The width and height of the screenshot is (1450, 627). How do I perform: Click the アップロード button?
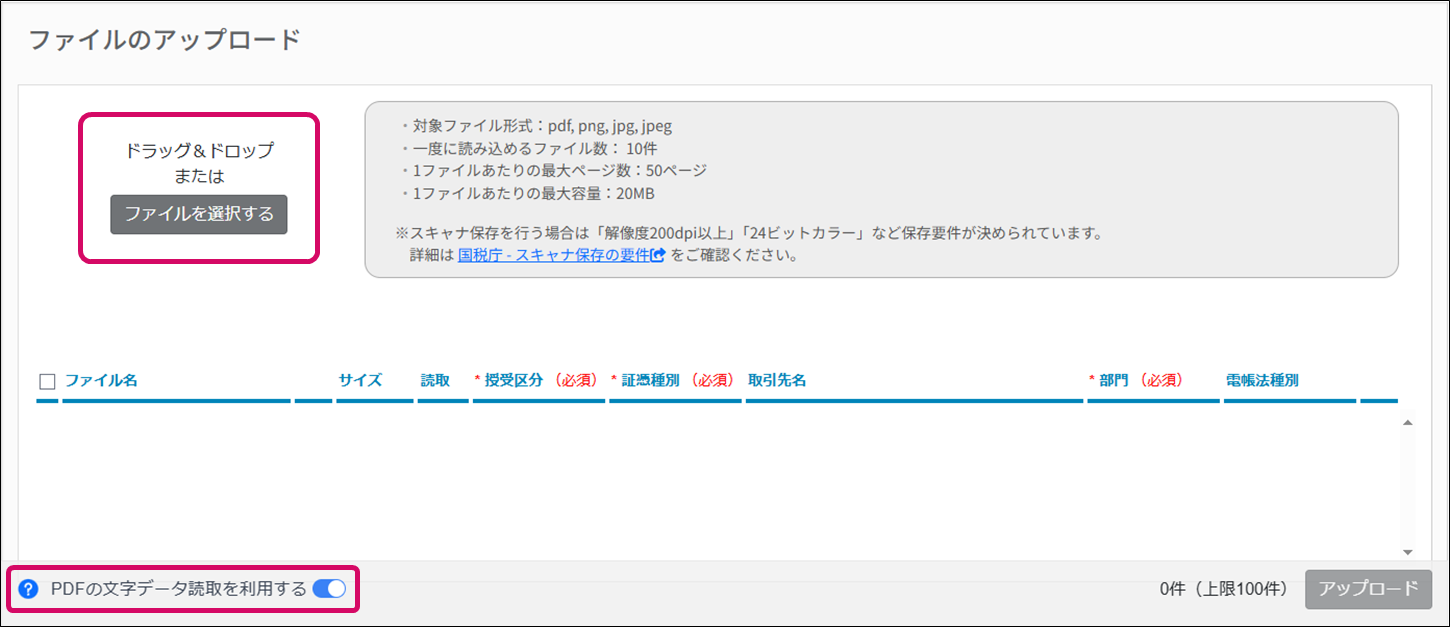point(1368,589)
